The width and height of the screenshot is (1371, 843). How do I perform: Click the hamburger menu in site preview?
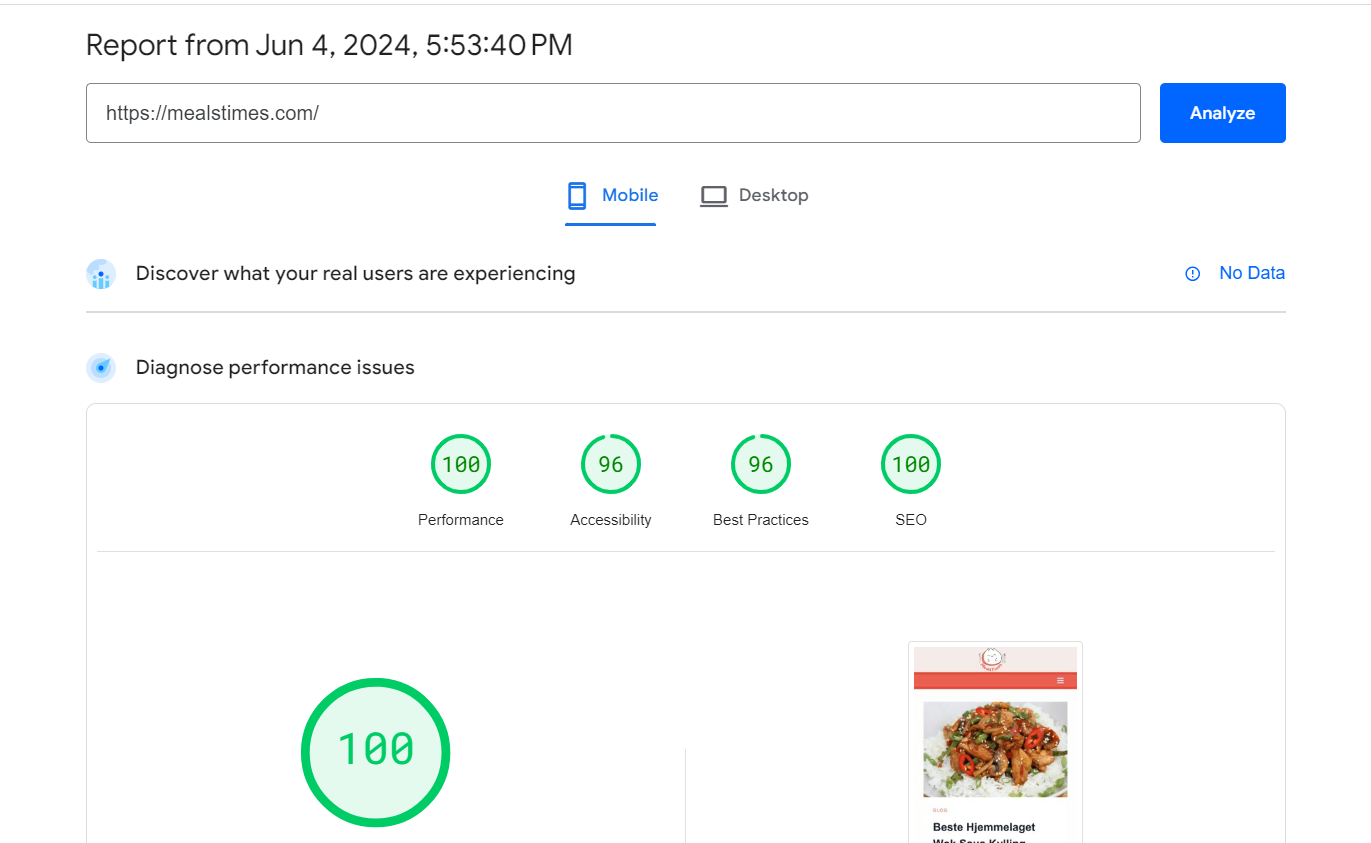pyautogui.click(x=1060, y=681)
